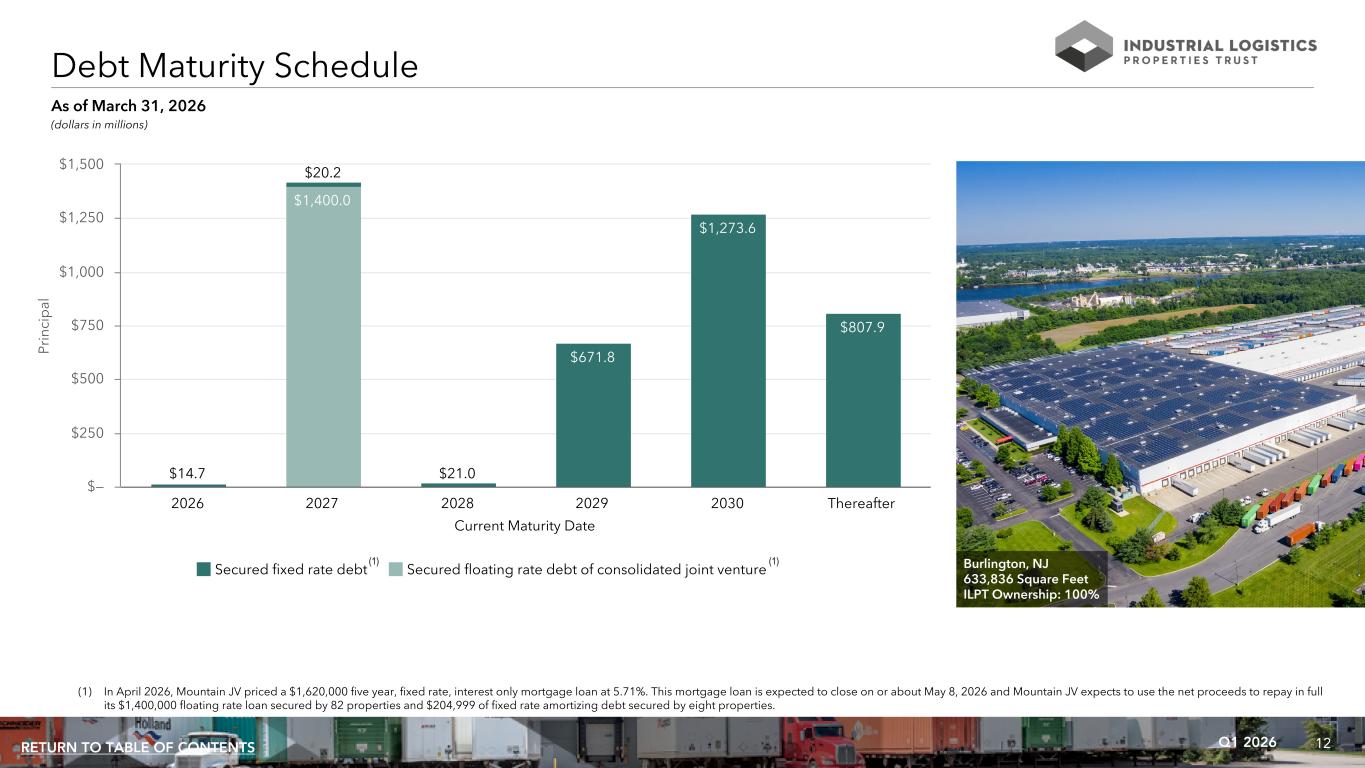Click the light green floating rate debt legend swatch
Viewport: 1365px width, 768px height.
[x=395, y=569]
